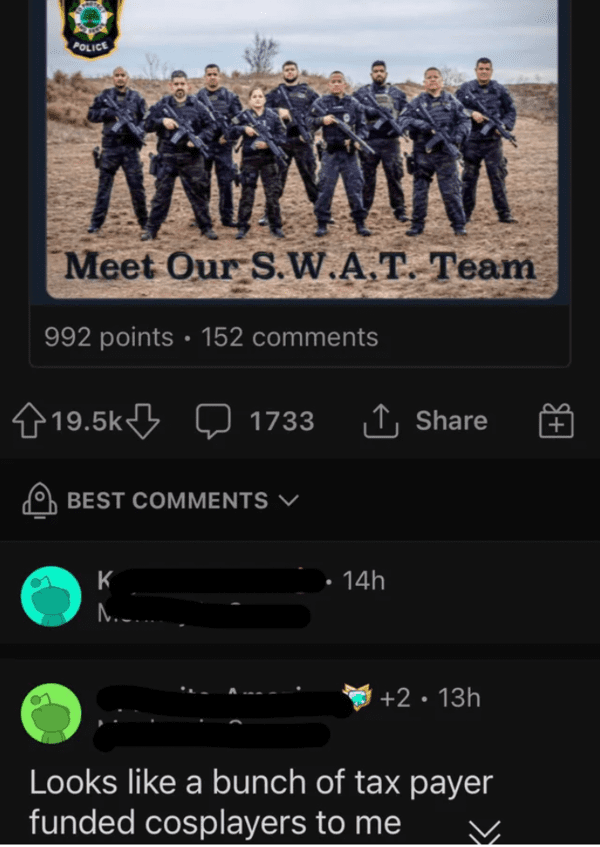Upvote the post with the up arrow

tap(29, 421)
